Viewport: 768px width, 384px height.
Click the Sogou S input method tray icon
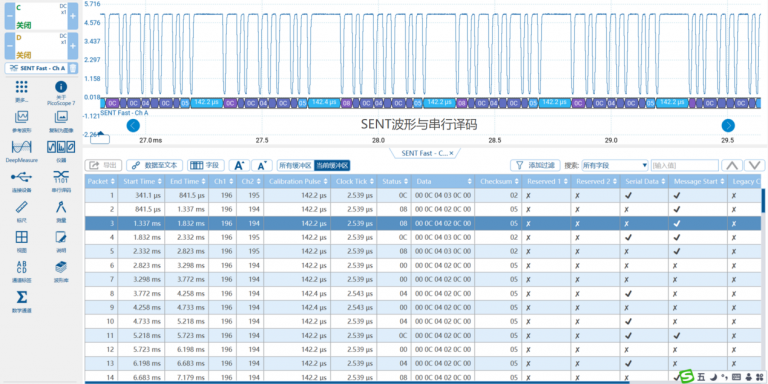pos(688,376)
